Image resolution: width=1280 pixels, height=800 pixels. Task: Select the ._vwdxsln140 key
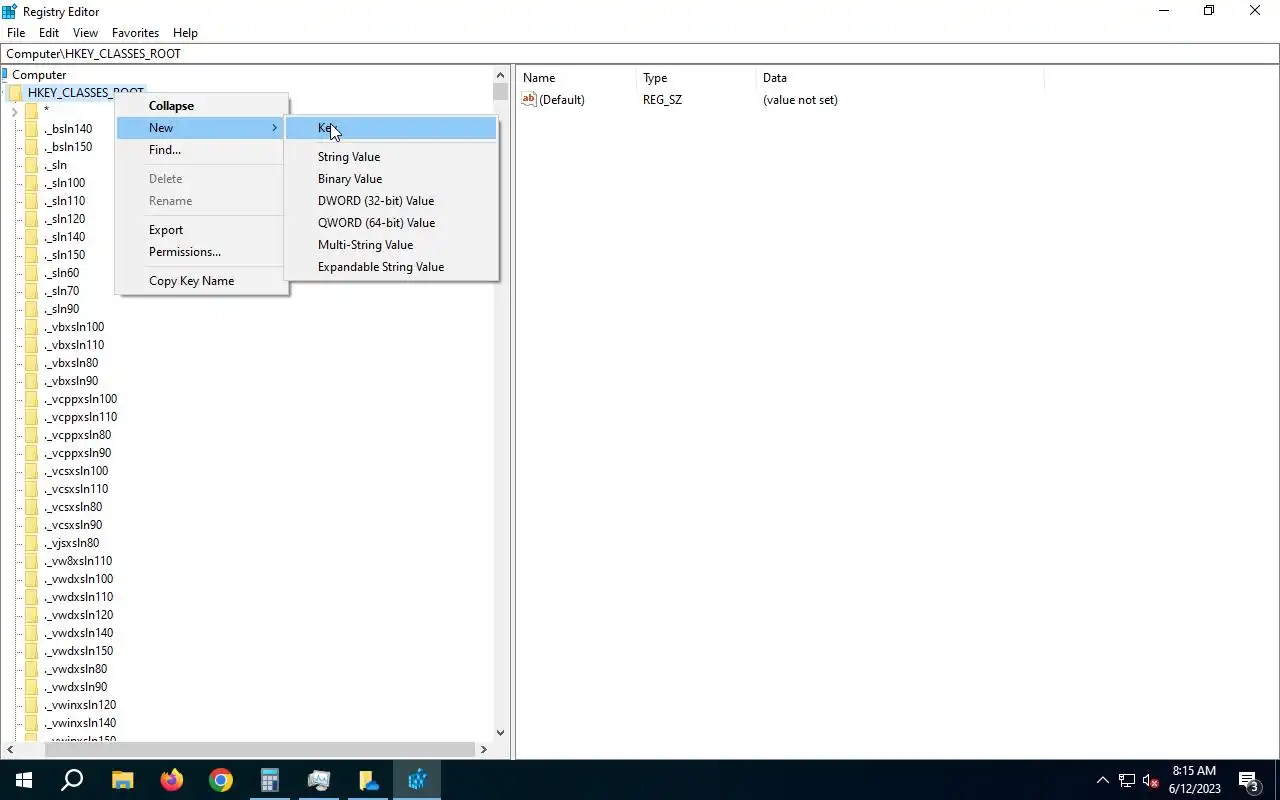point(78,633)
